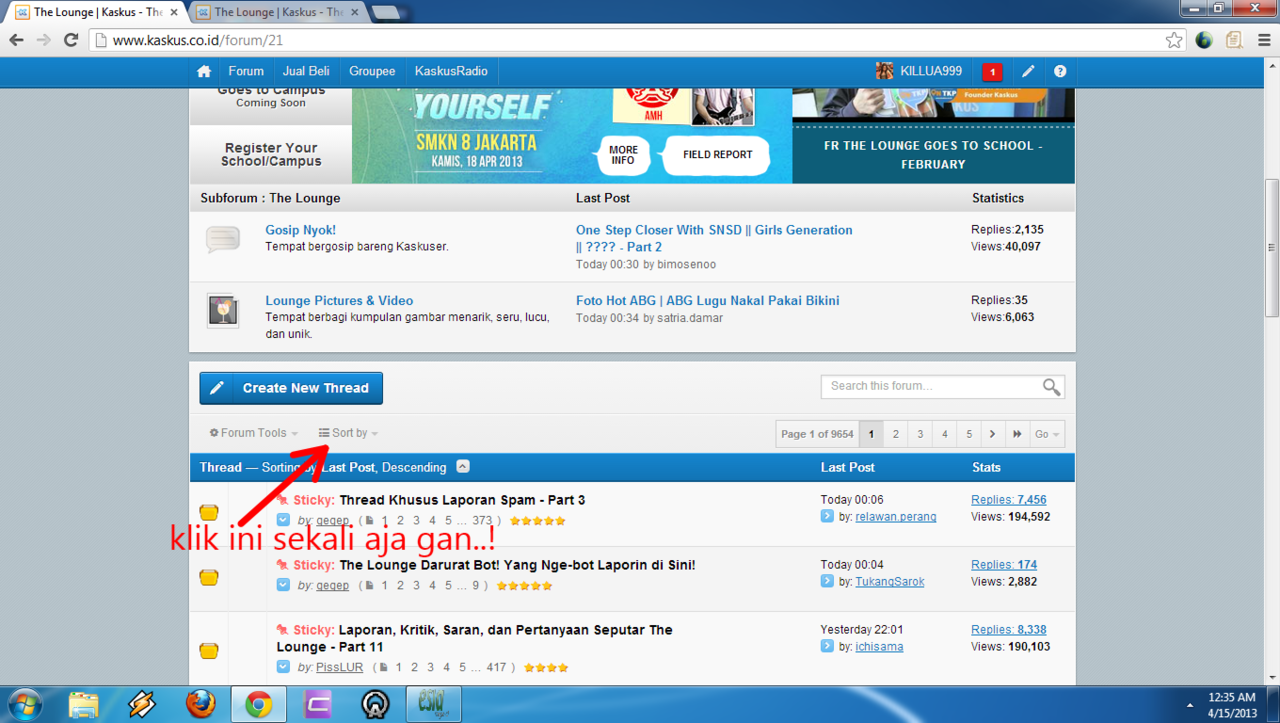This screenshot has width=1280, height=723.
Task: Go to Kaskus home icon
Action: 204,71
